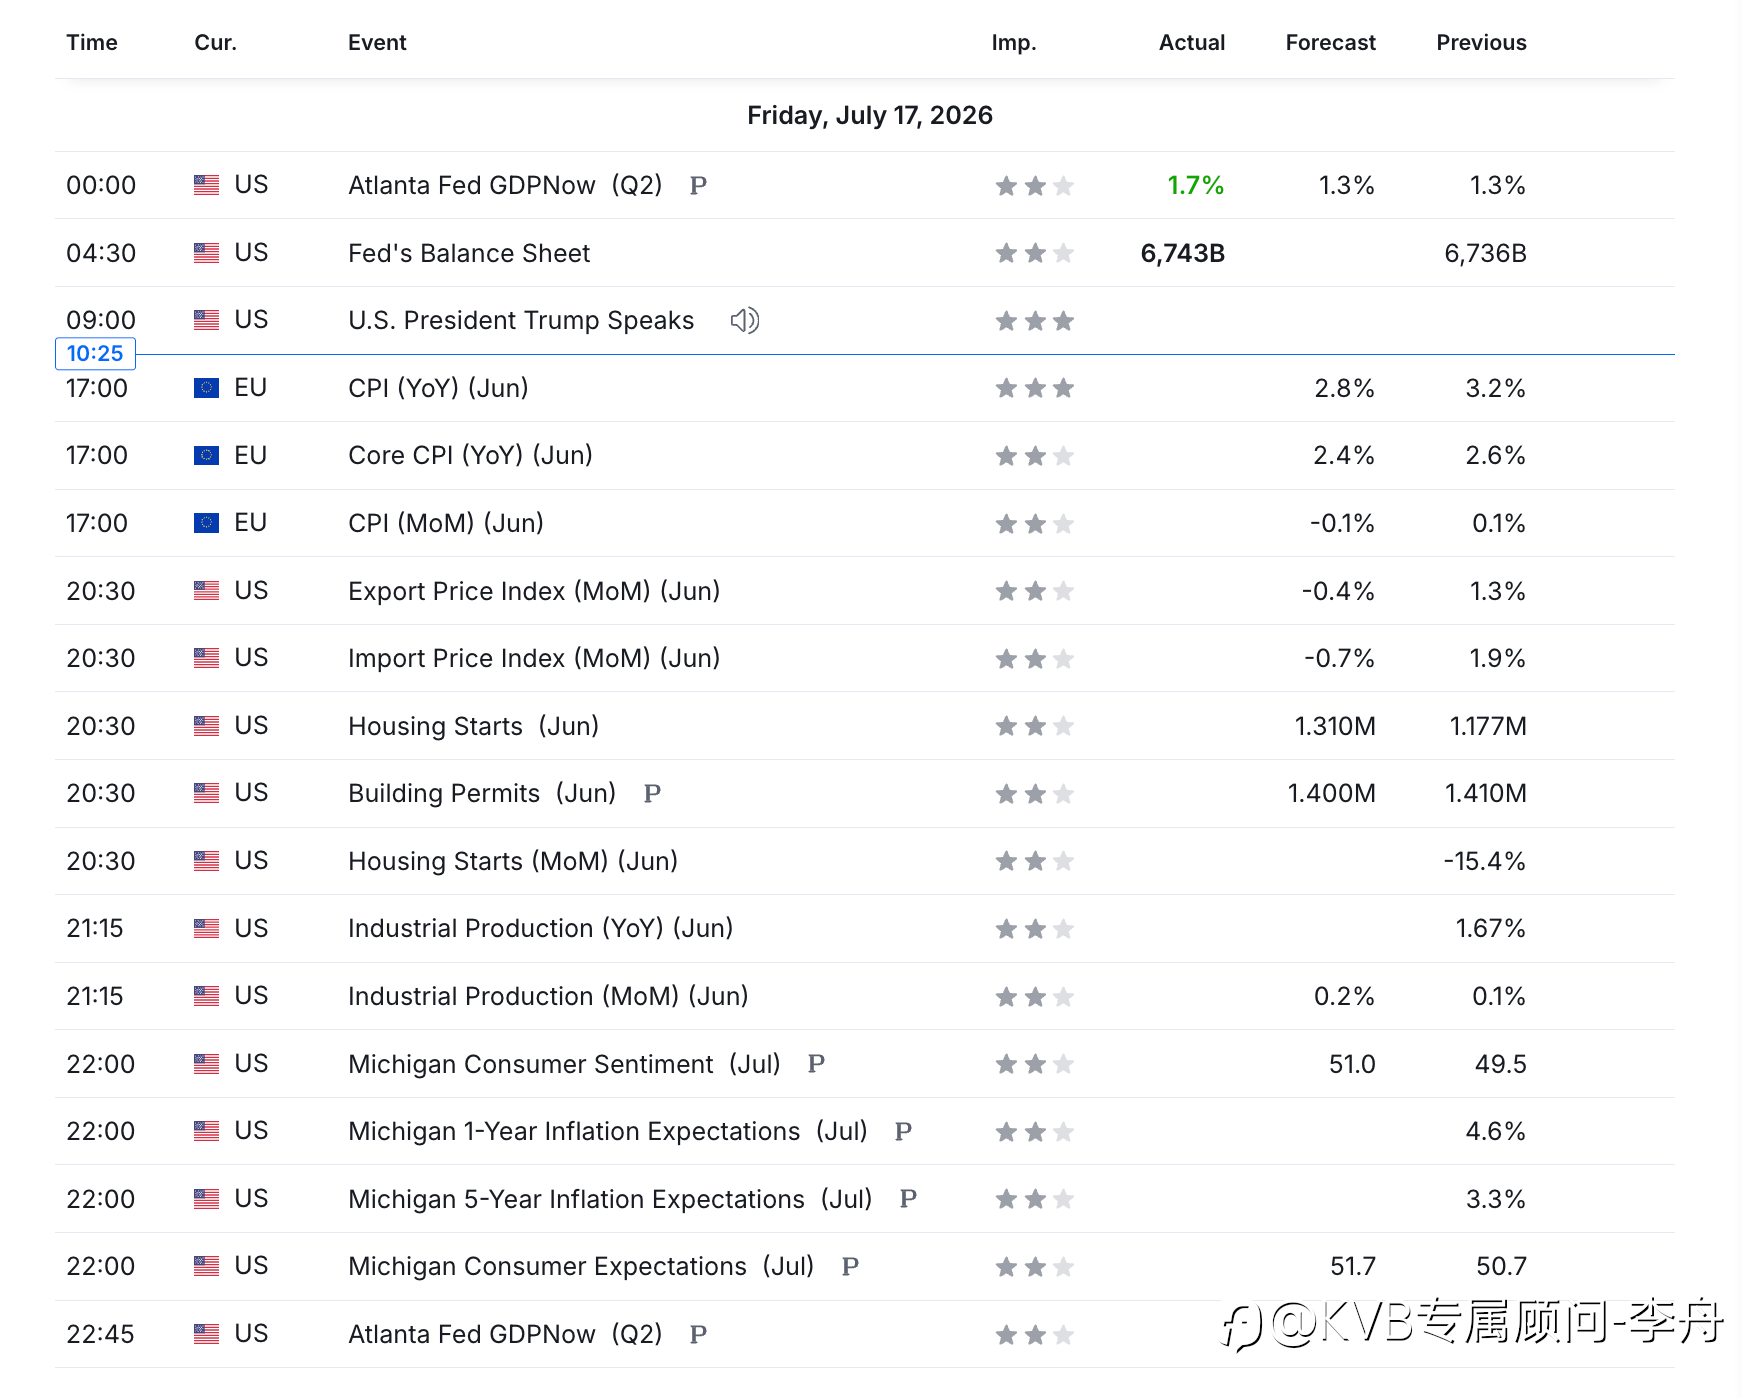The width and height of the screenshot is (1742, 1398).
Task: Click the Event column header
Action: (377, 42)
